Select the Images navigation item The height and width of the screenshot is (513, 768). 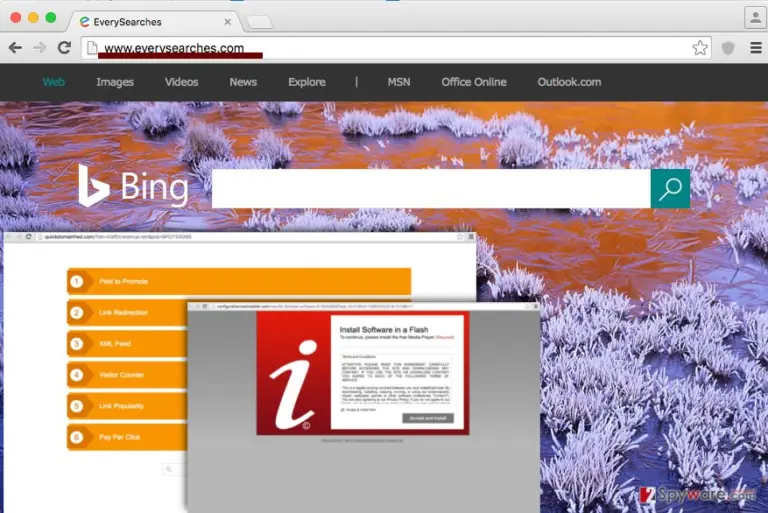pos(115,82)
